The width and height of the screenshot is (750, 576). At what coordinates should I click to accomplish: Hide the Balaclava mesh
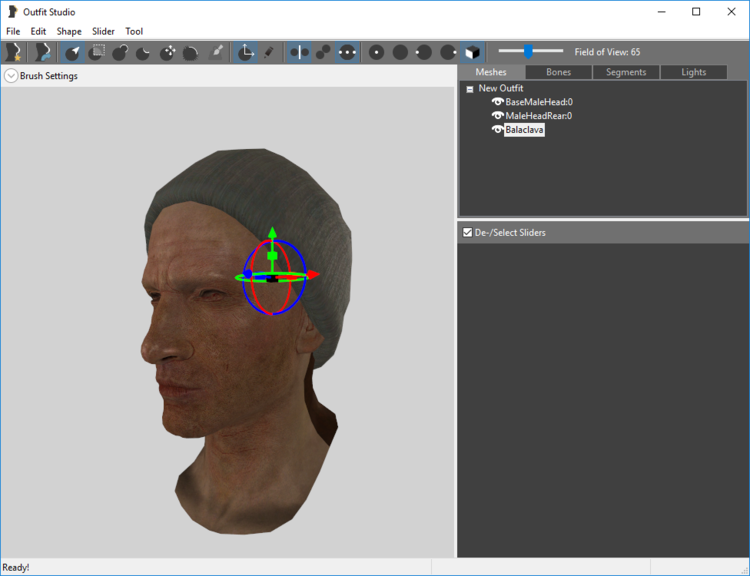click(x=497, y=130)
